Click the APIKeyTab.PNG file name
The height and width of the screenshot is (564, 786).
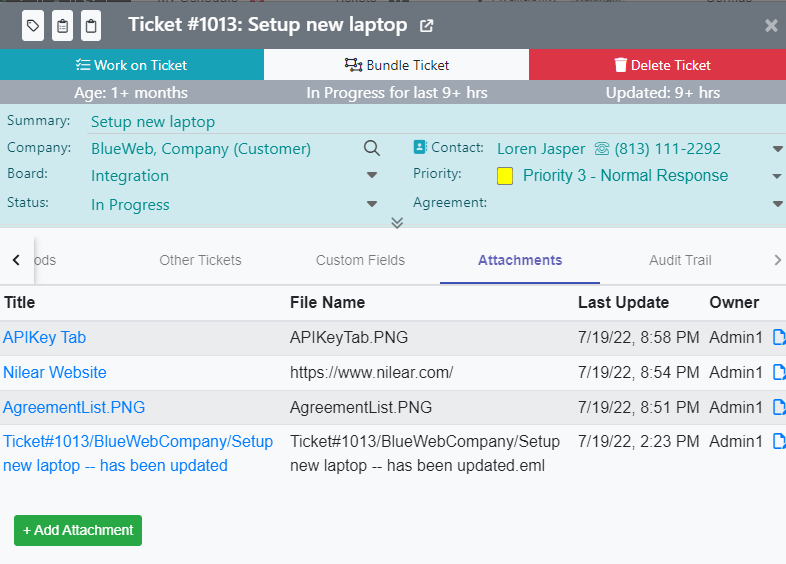349,337
